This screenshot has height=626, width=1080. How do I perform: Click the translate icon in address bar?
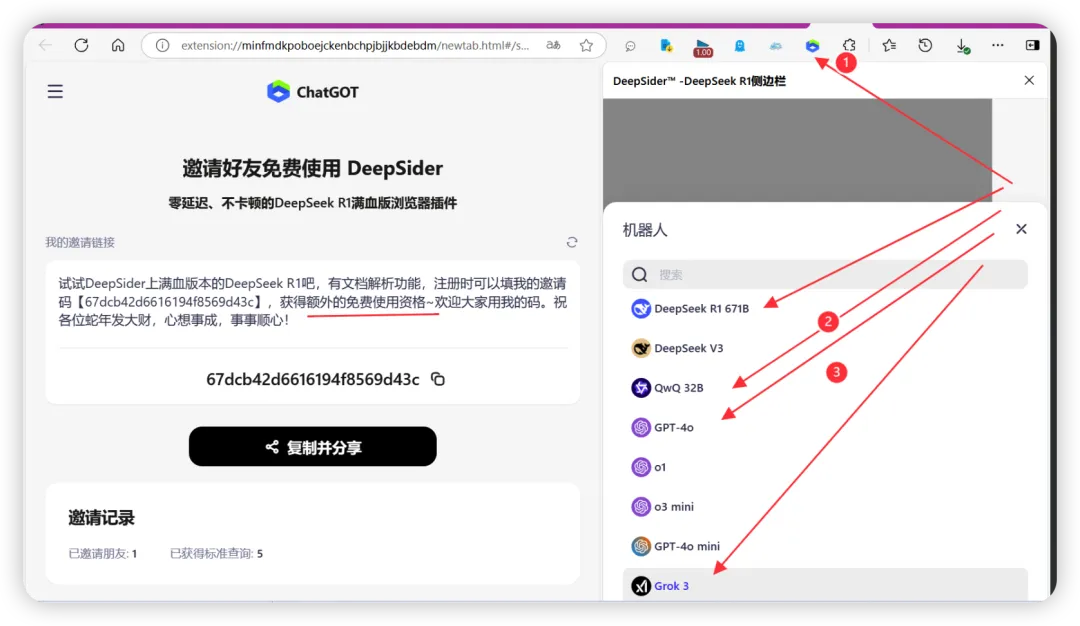[553, 45]
